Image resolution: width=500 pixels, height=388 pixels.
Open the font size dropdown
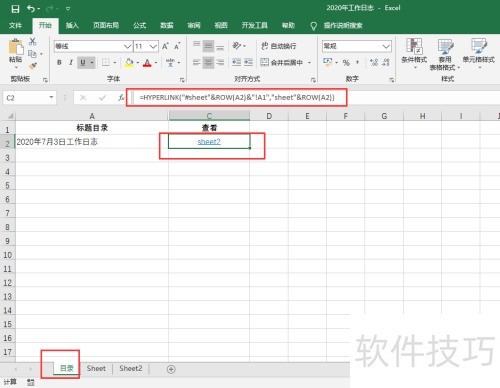(153, 46)
